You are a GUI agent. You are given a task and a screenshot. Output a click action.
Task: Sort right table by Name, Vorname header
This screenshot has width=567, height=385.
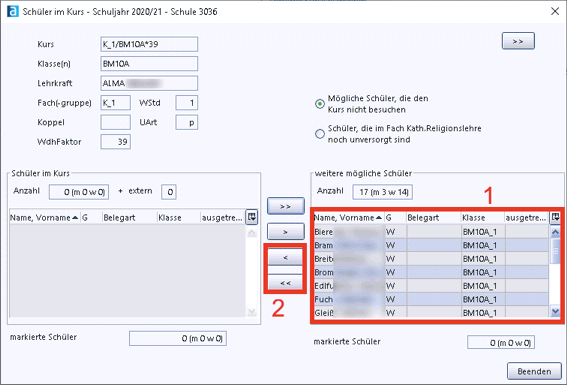[x=348, y=218]
